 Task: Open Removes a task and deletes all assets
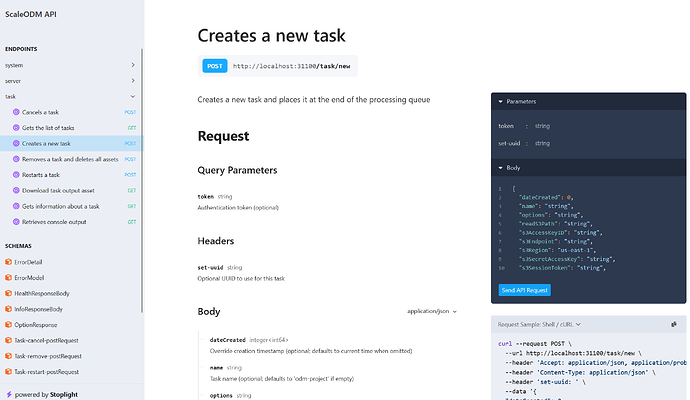(x=72, y=159)
